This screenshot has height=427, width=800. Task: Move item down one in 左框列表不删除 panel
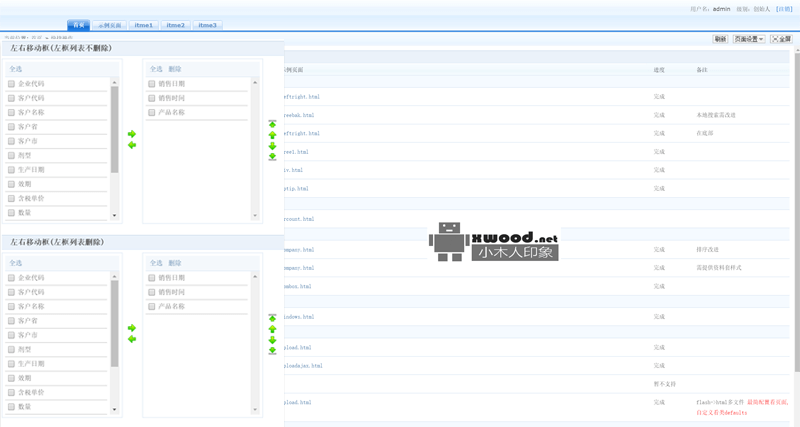pos(272,146)
